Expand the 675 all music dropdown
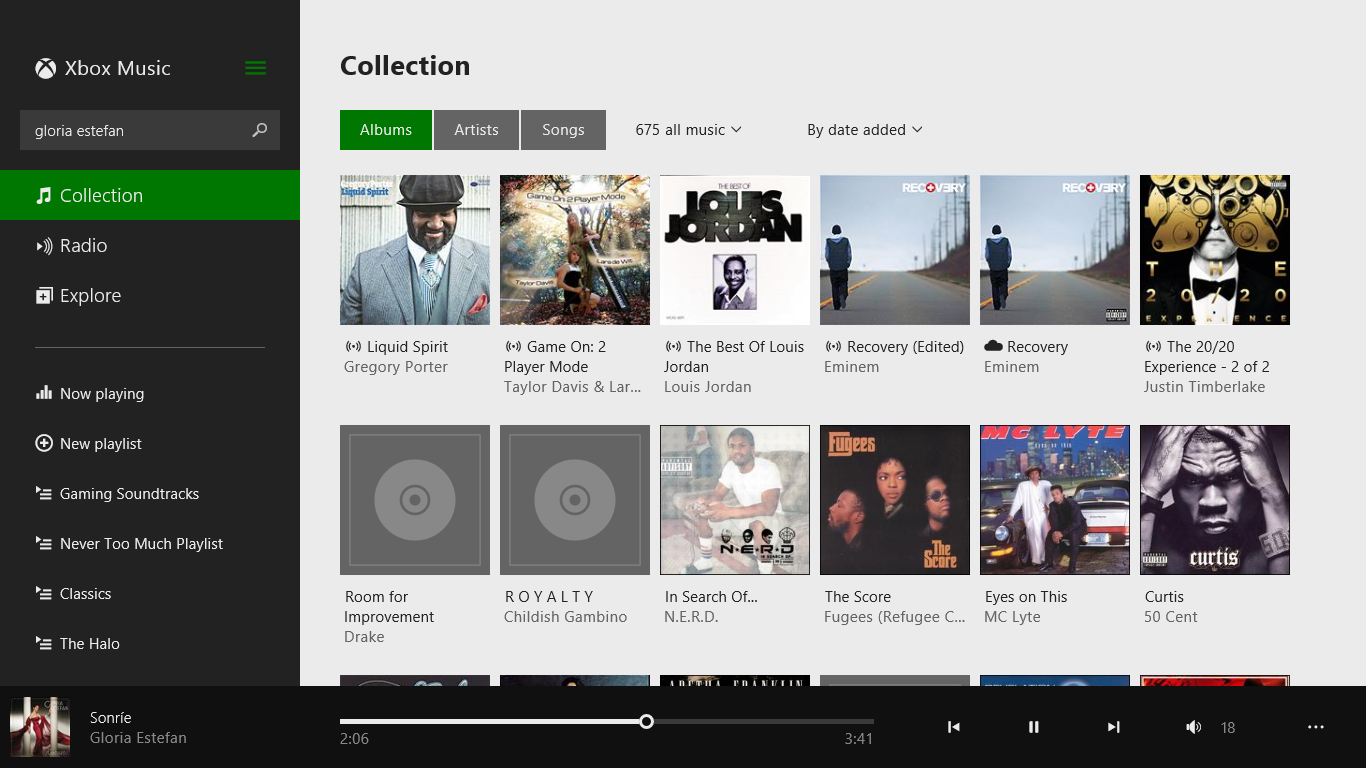 (x=688, y=130)
